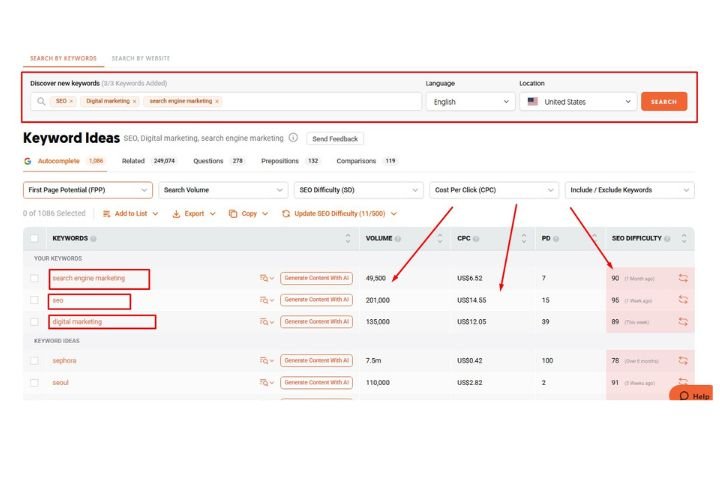
Task: Toggle the select-all checkbox in header
Action: [x=34, y=238]
